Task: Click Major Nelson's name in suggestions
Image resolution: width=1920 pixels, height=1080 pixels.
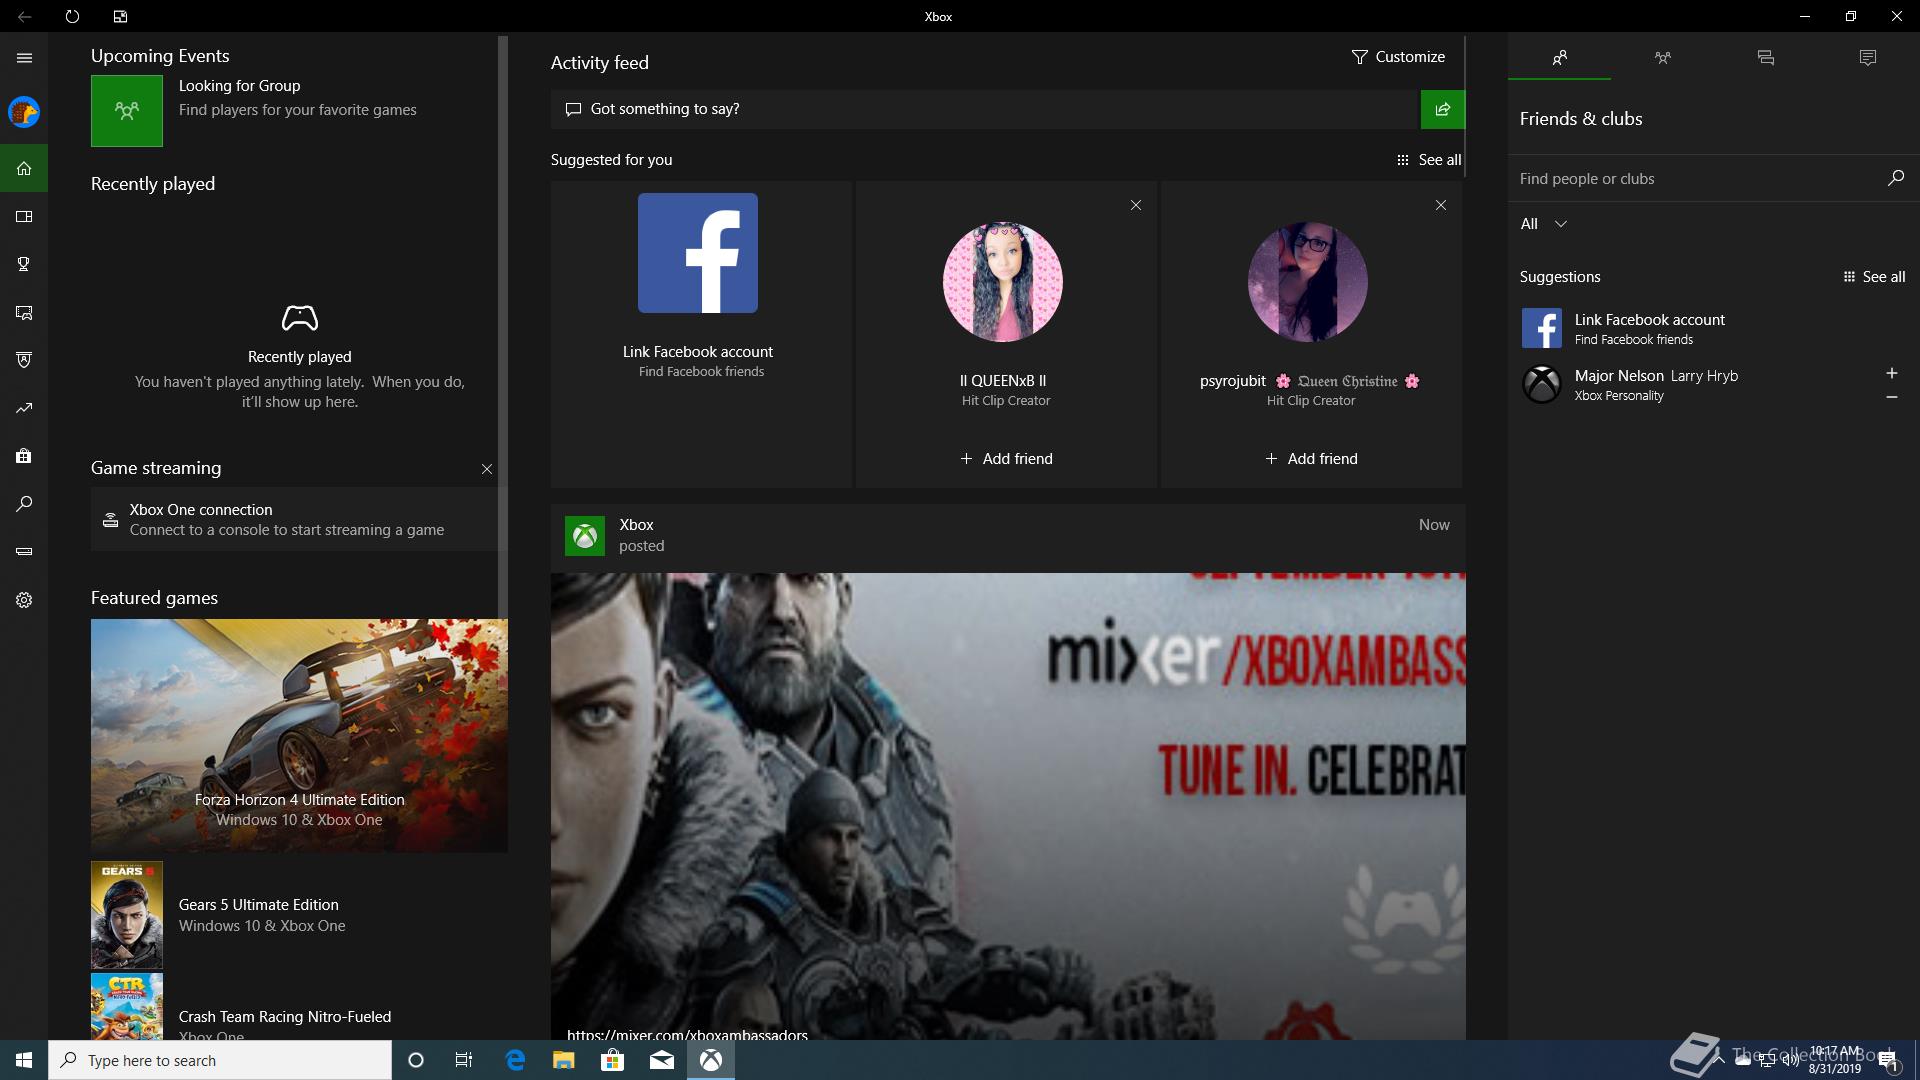Action: [1619, 376]
